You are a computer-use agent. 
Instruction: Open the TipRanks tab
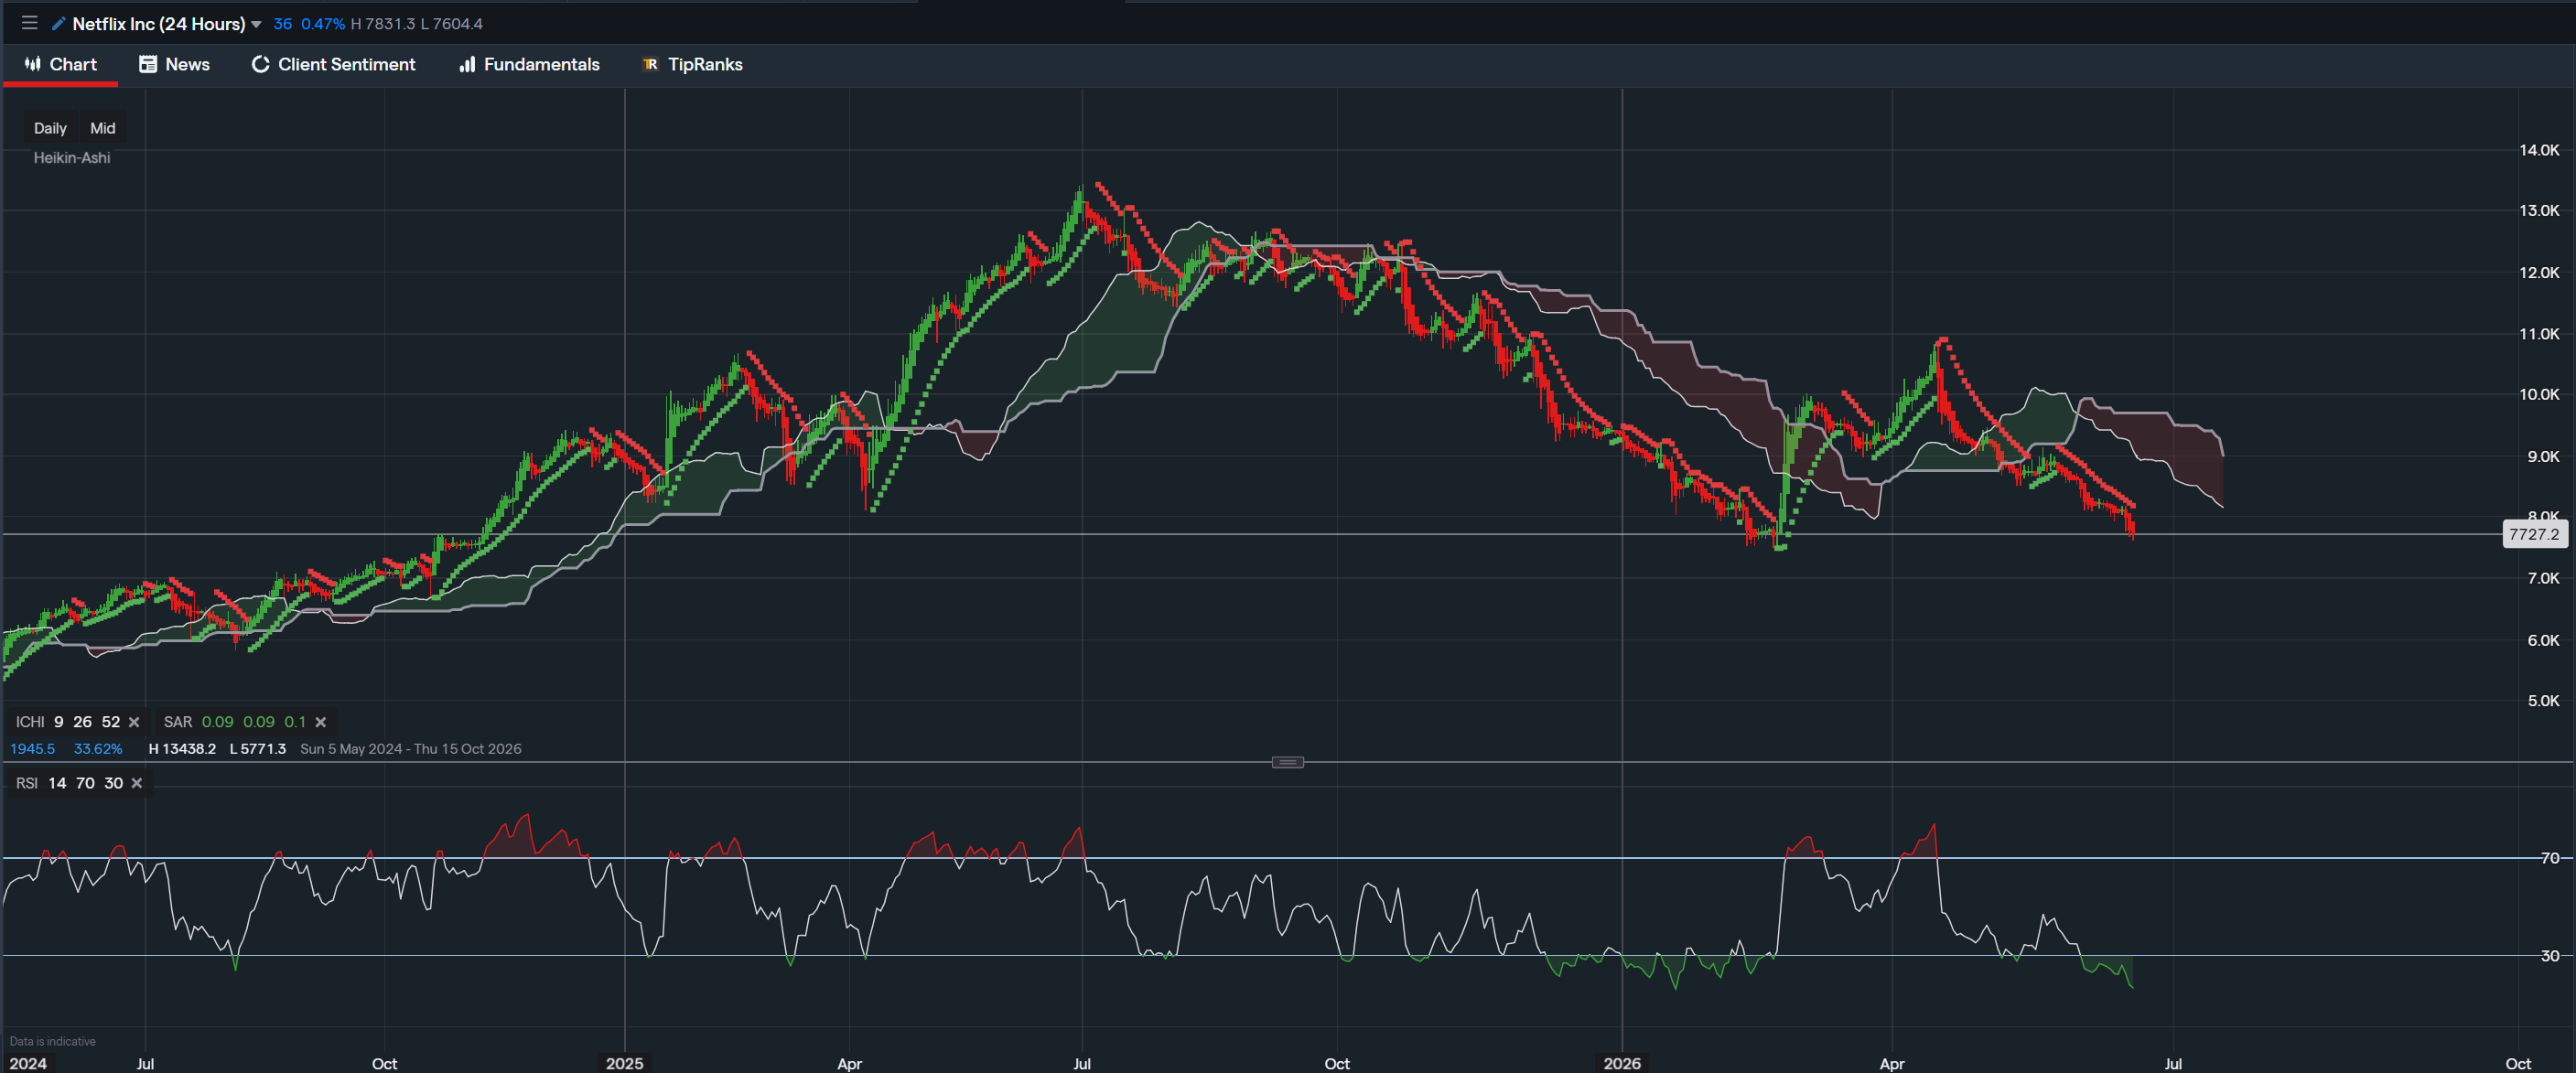click(x=692, y=64)
